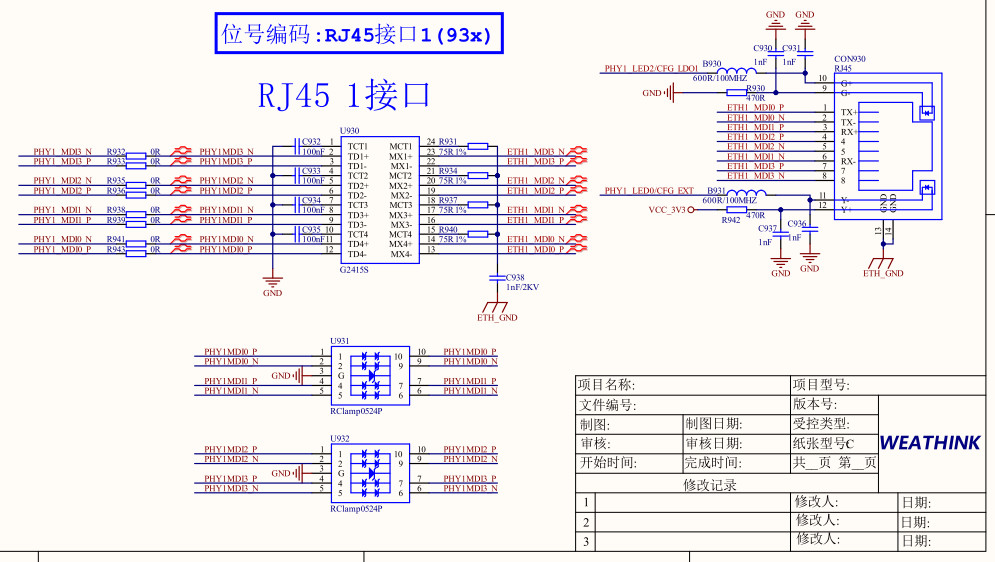This screenshot has width=995, height=562.
Task: Click the 项目名称: field
Action: click(x=683, y=385)
